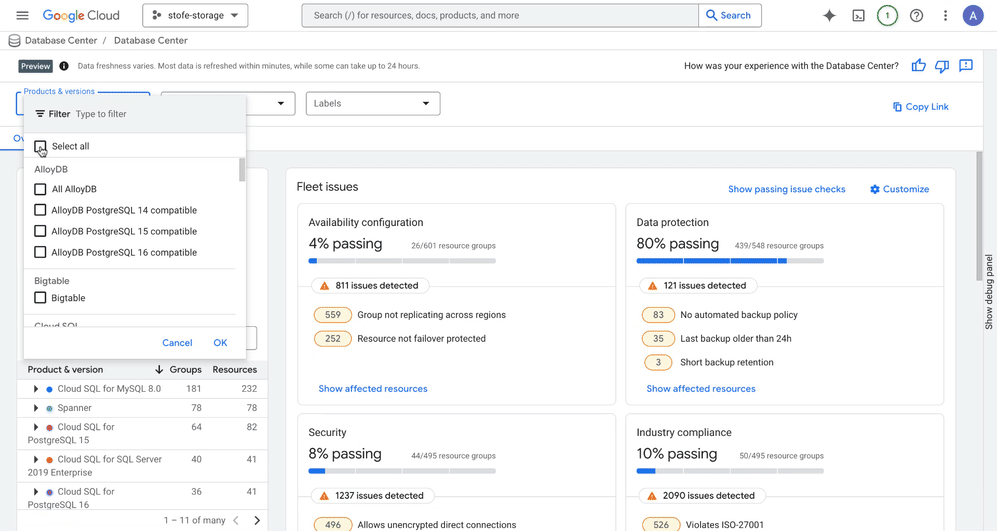Check AlloyDB PostgreSQL 15 compatible
997x531 pixels.
pyautogui.click(x=40, y=231)
